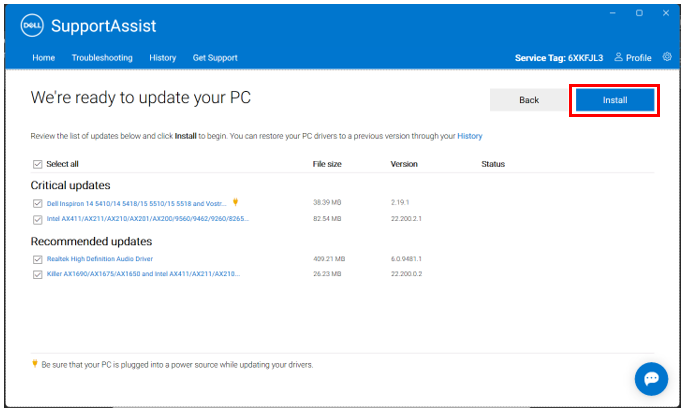The image size is (683, 411).
Task: Click the Install button
Action: (615, 100)
